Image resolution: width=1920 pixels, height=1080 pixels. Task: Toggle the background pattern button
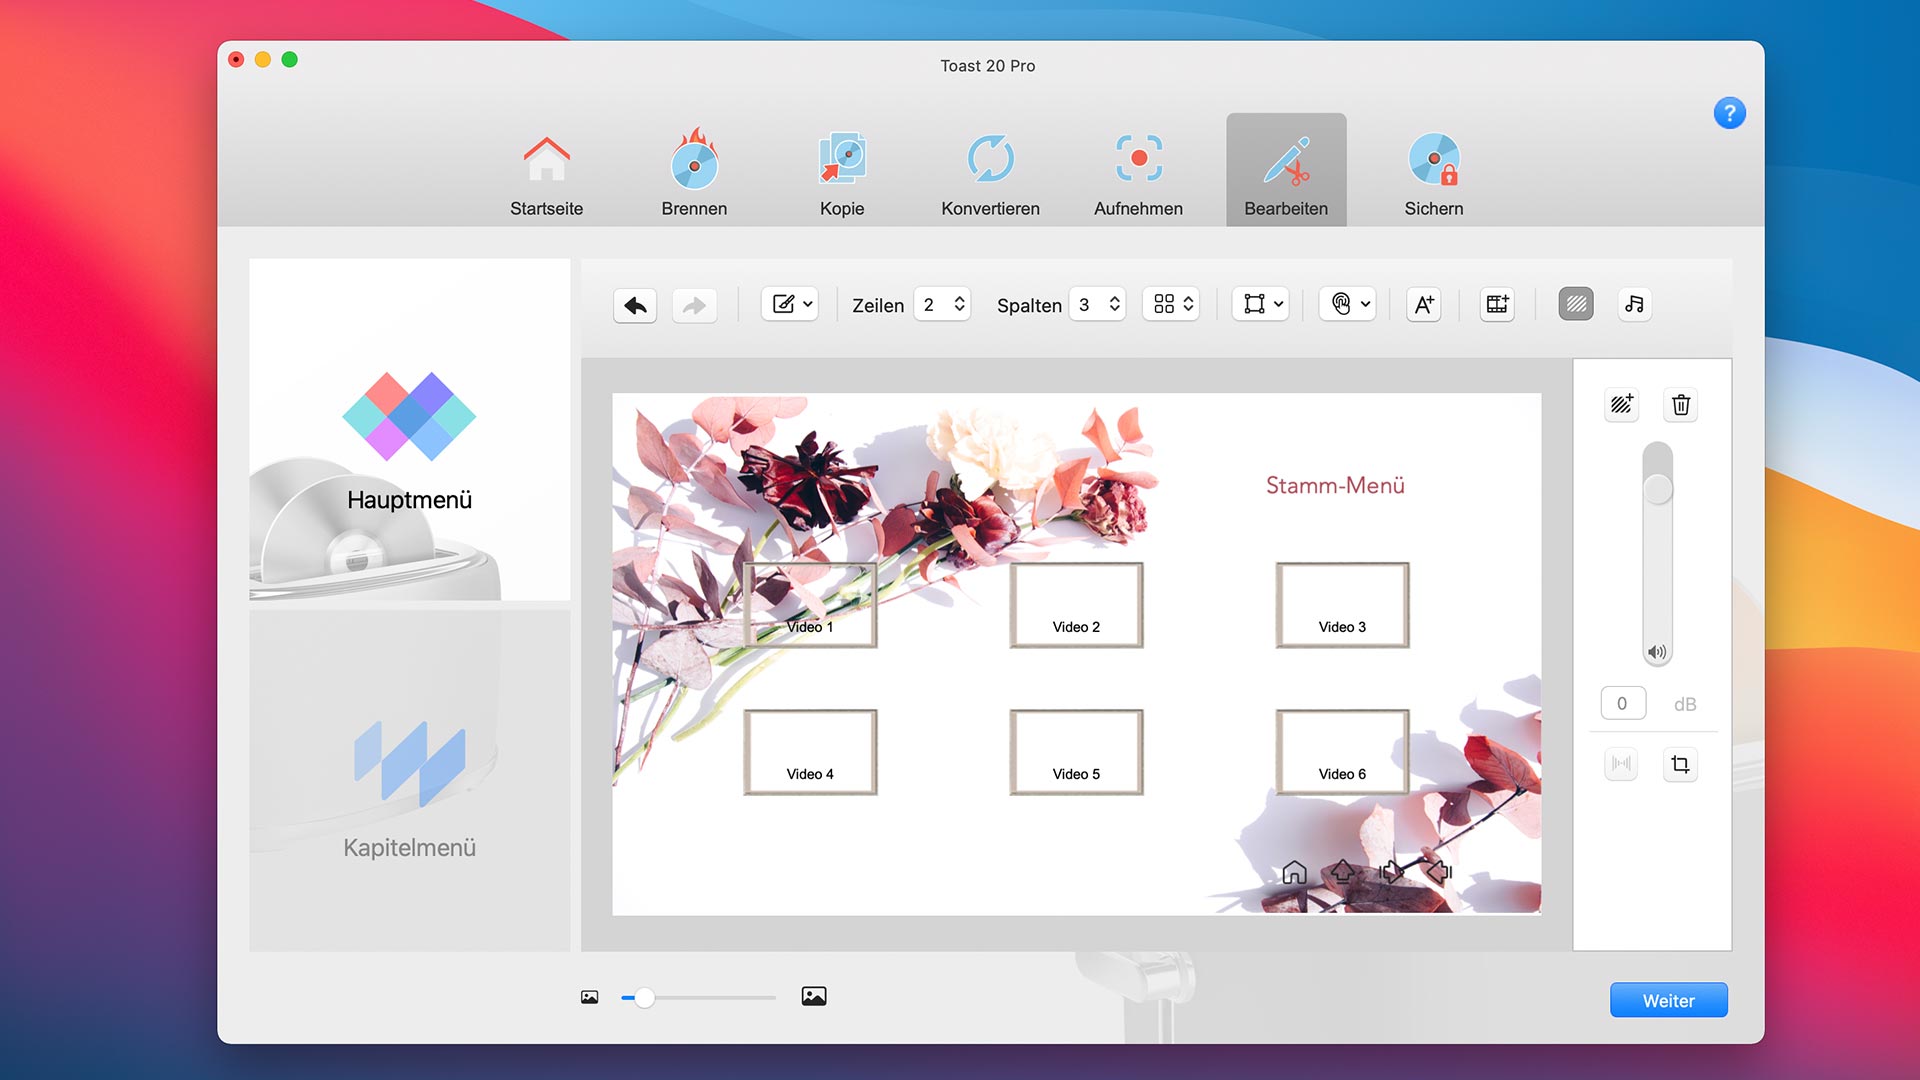coord(1576,305)
